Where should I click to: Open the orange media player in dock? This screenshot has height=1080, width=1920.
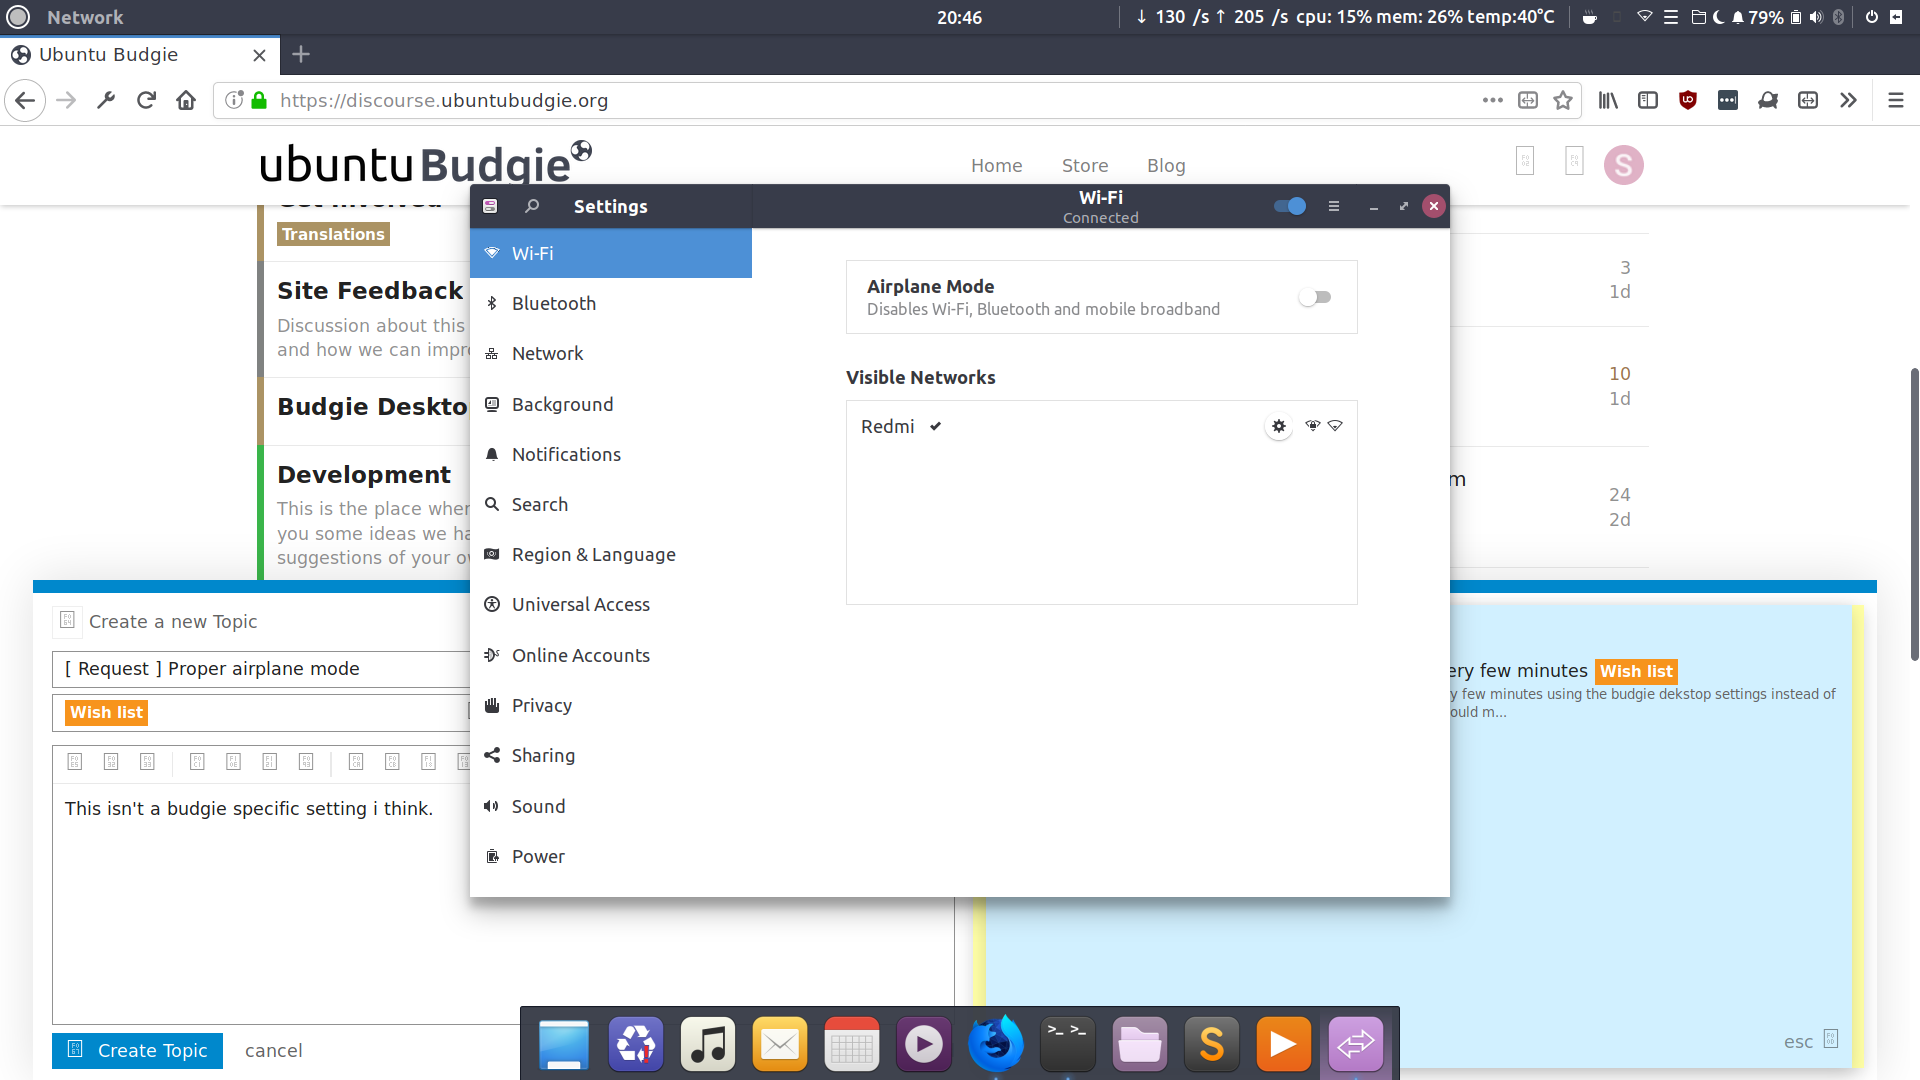[x=1283, y=1044]
